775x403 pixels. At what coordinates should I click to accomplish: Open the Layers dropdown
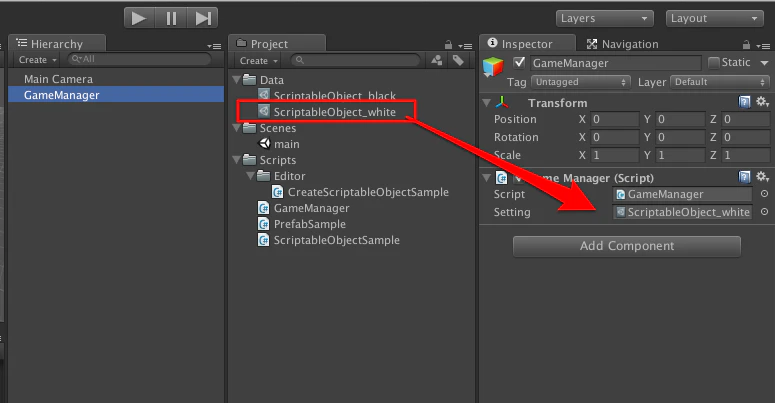[x=604, y=19]
